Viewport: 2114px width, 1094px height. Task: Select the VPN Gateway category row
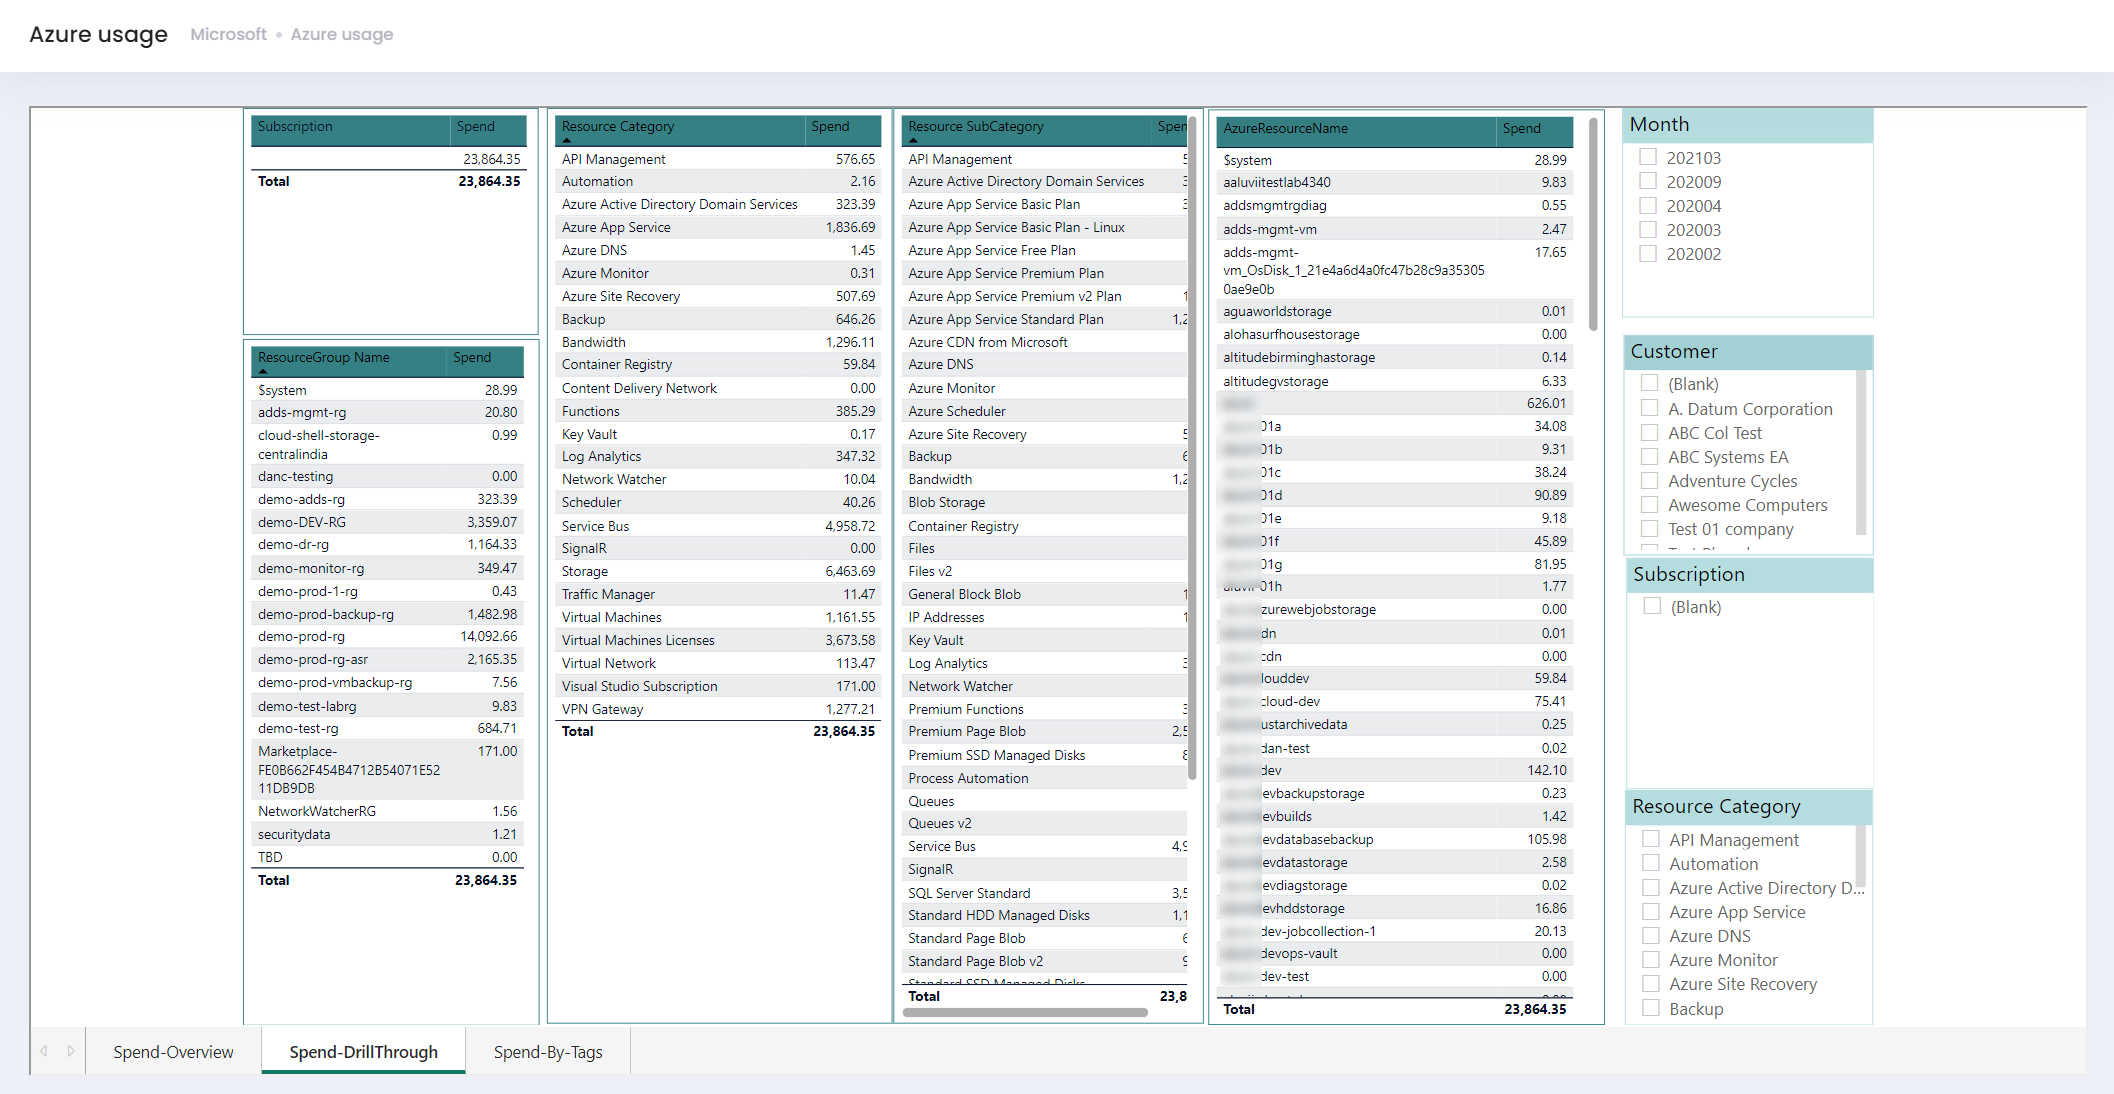click(x=718, y=709)
